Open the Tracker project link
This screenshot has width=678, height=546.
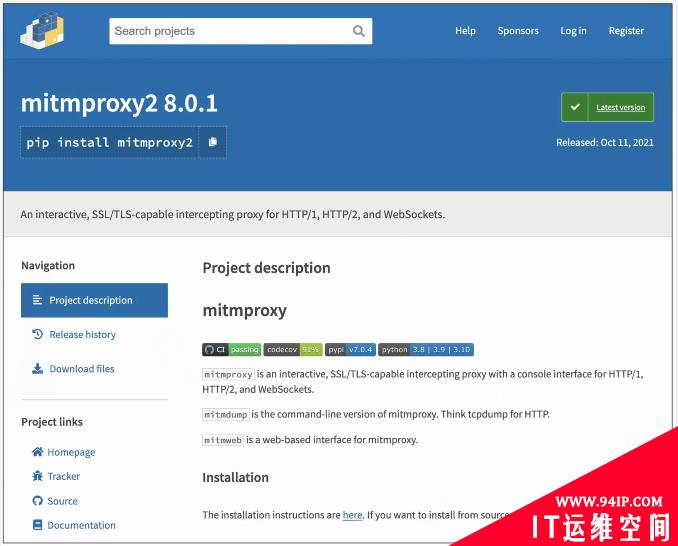tap(56, 476)
